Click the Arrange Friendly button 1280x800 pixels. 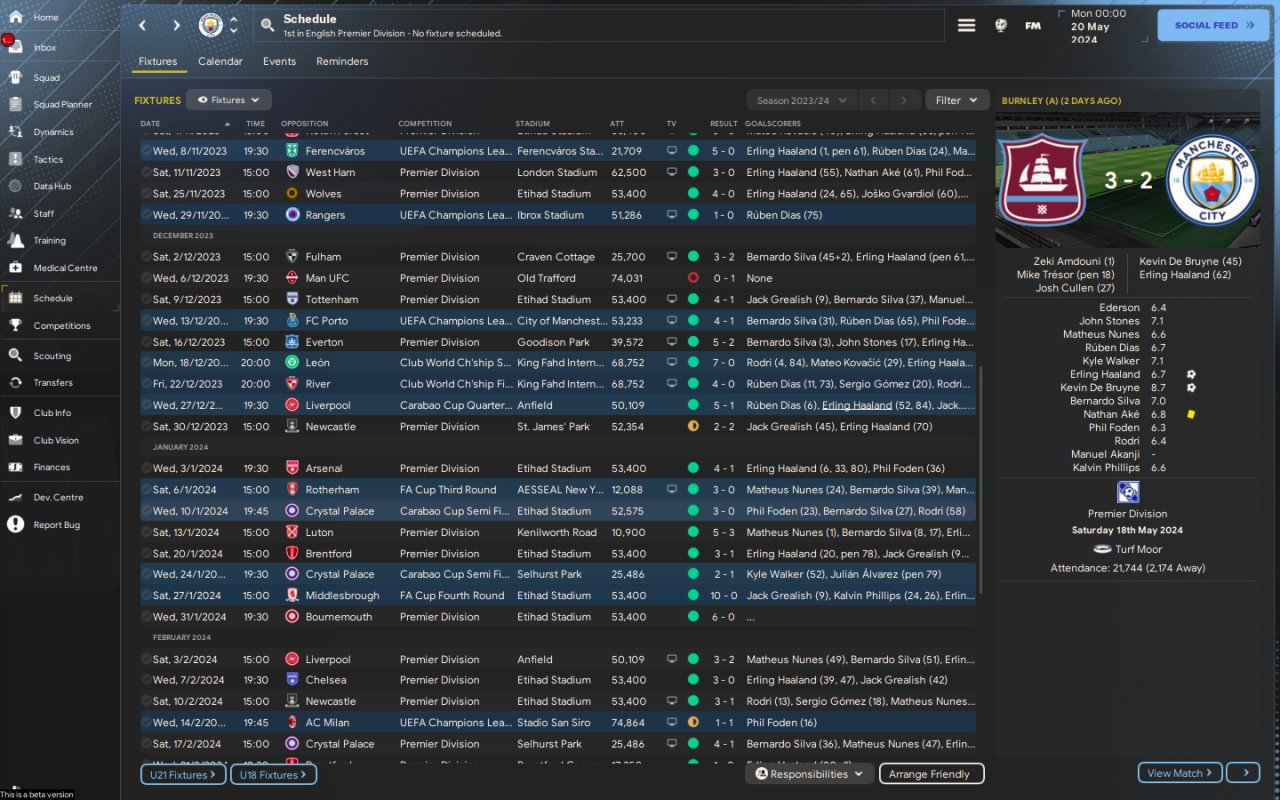[931, 774]
